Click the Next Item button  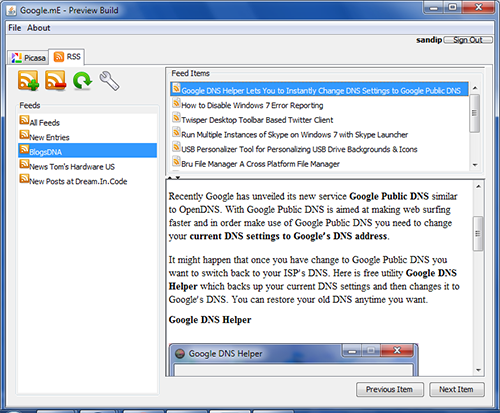pos(457,389)
